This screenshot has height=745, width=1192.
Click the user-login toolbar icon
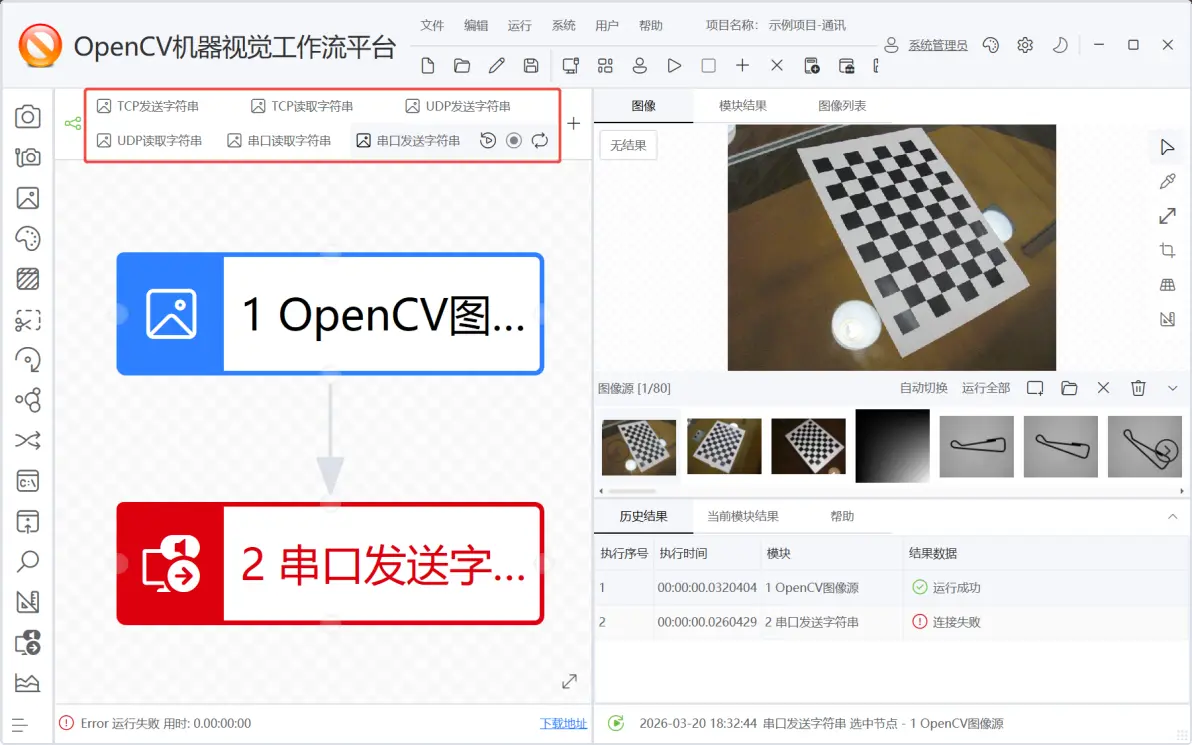pos(639,66)
